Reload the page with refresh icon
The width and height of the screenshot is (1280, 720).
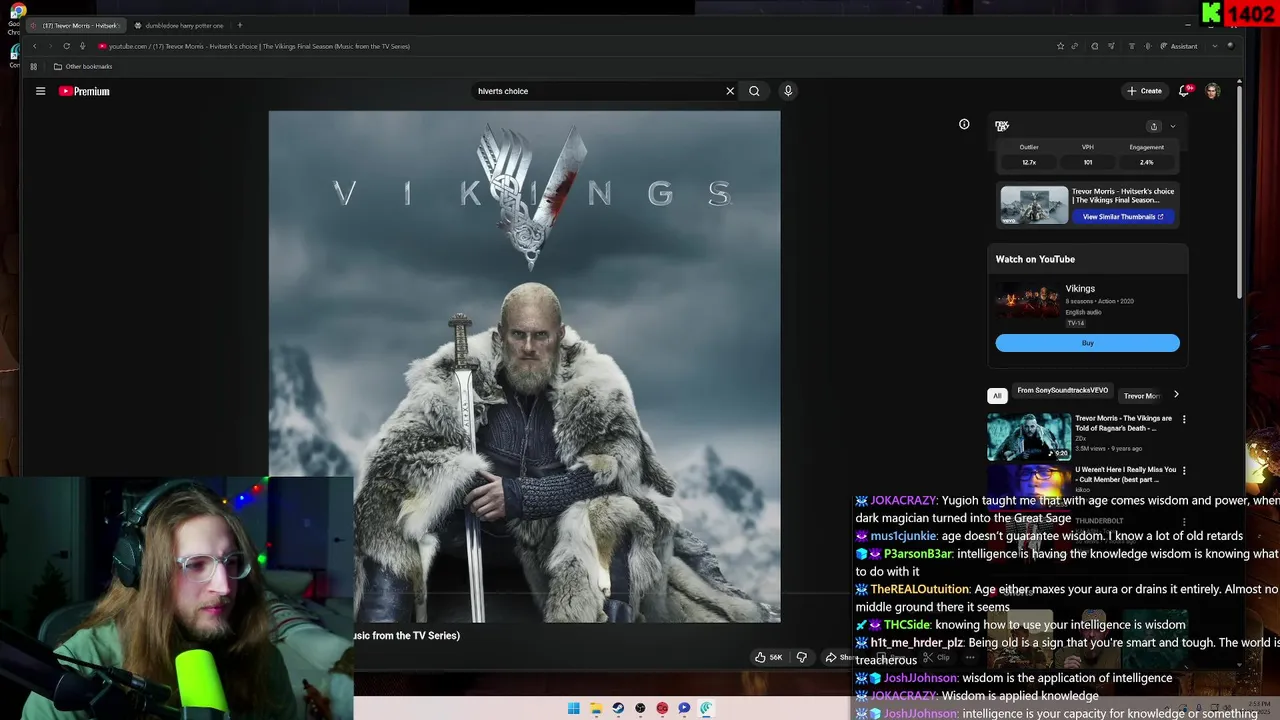point(66,46)
